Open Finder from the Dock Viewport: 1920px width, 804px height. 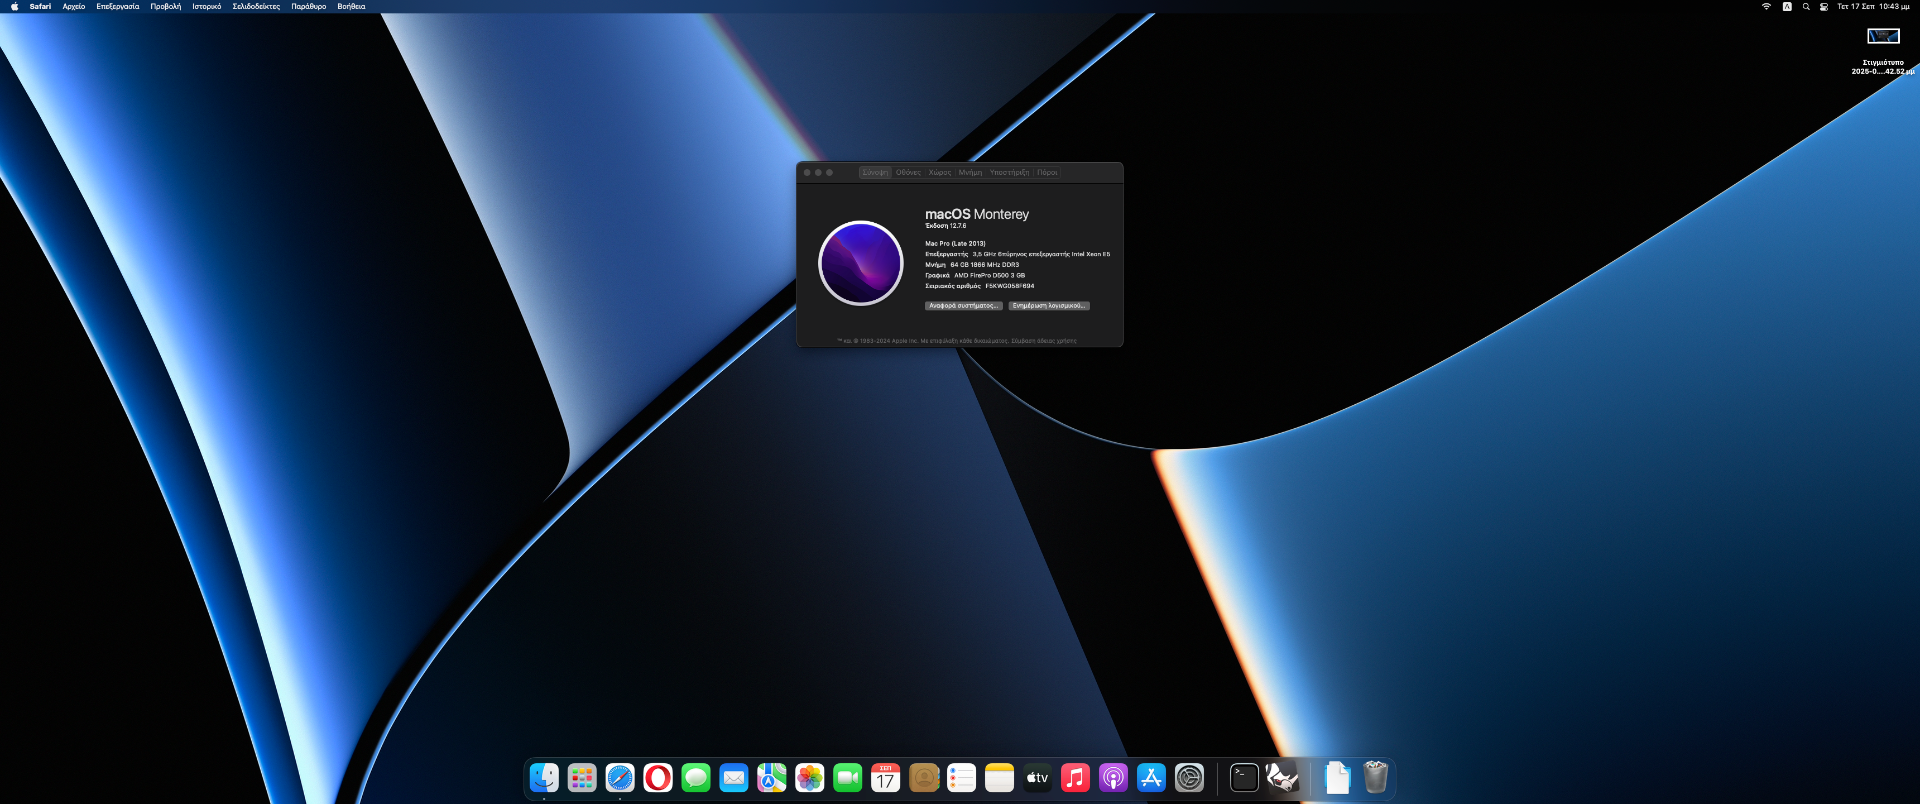click(x=544, y=778)
